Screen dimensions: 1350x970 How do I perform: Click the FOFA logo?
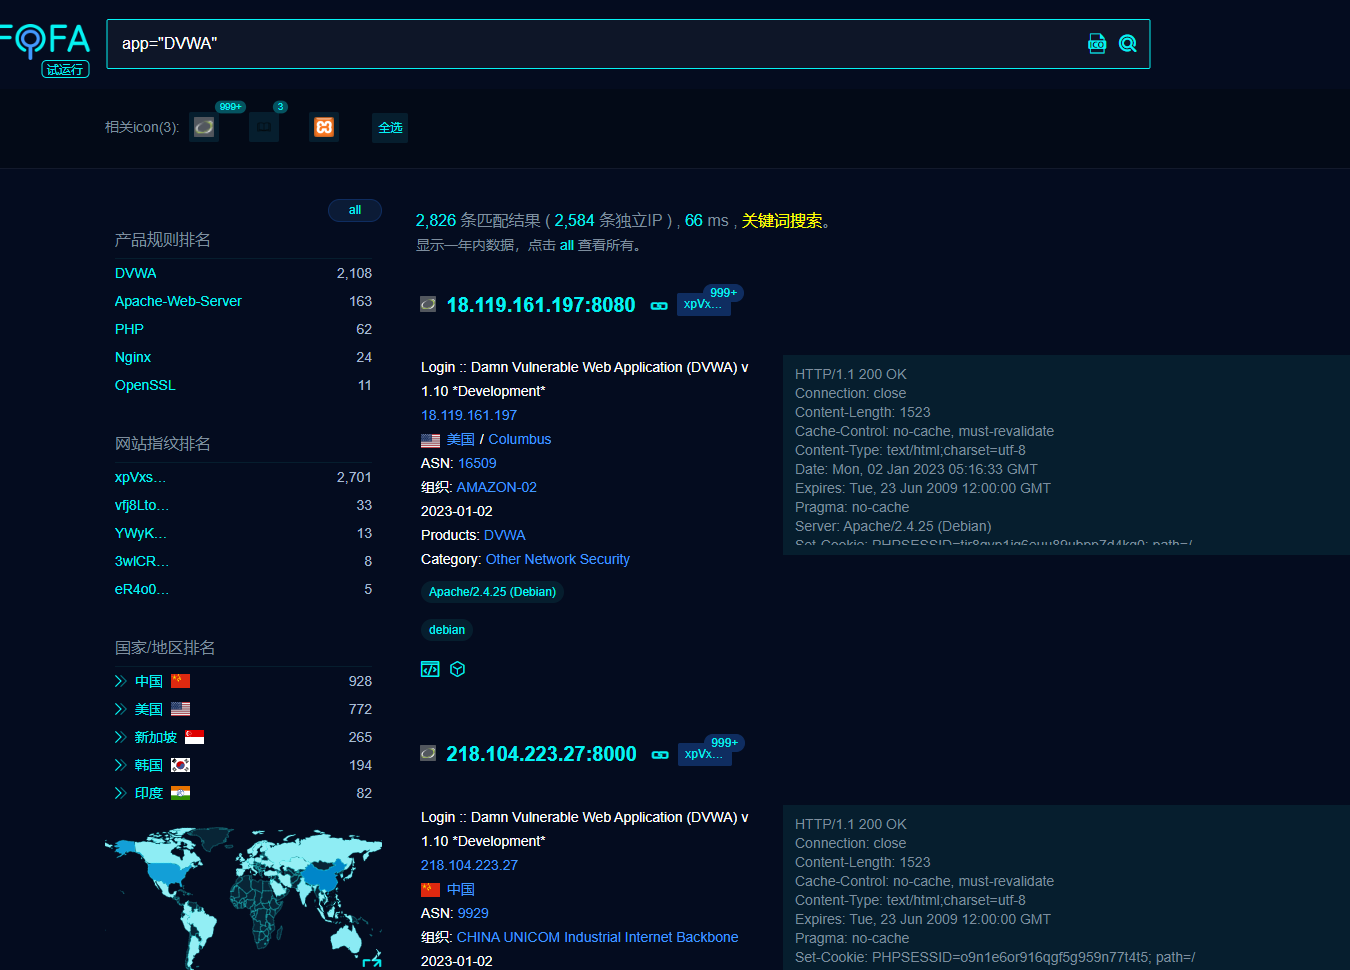click(x=45, y=42)
